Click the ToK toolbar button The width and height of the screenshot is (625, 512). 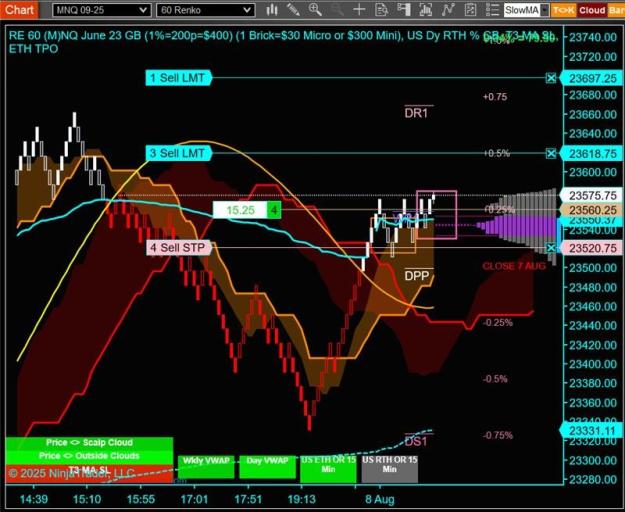[563, 10]
